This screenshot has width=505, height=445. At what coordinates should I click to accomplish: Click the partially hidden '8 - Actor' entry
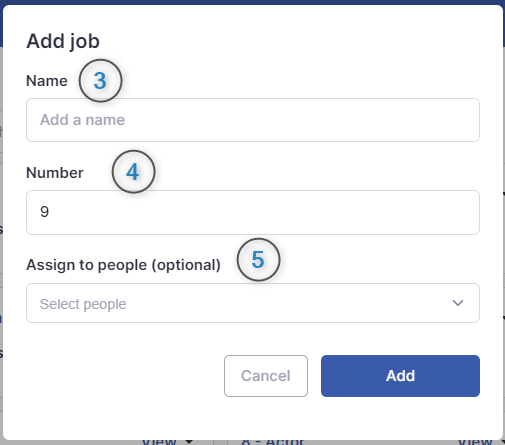(273, 442)
